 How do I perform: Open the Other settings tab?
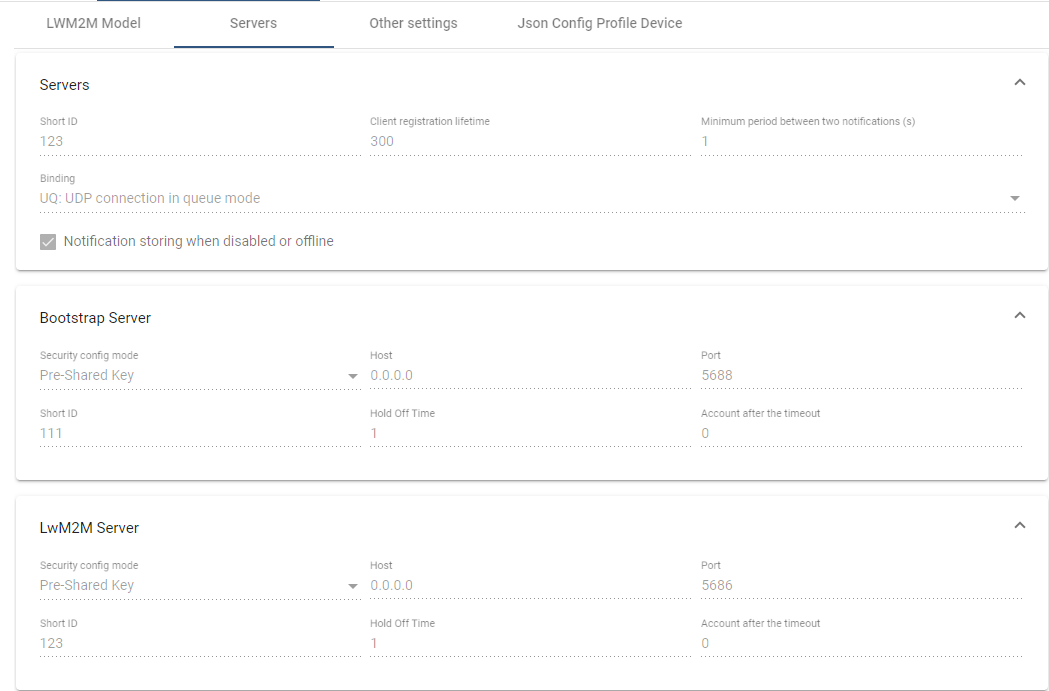click(x=413, y=22)
